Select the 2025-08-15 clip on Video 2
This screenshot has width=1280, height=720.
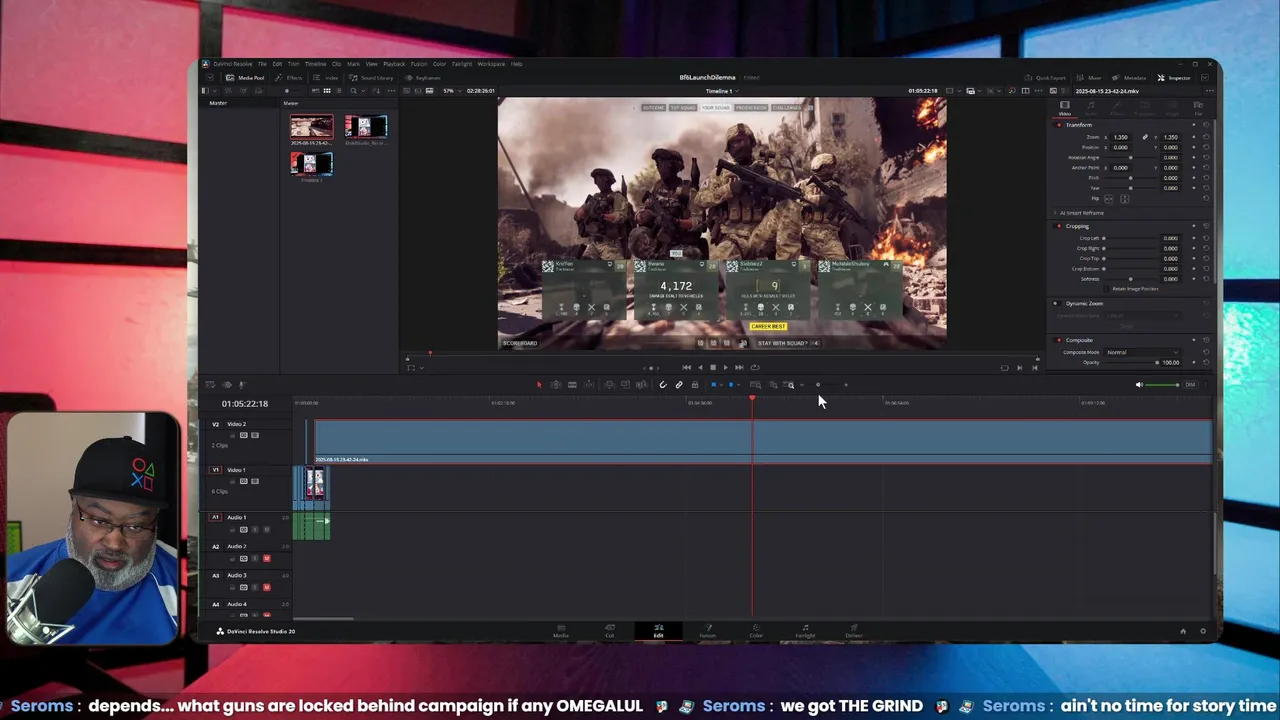point(763,441)
